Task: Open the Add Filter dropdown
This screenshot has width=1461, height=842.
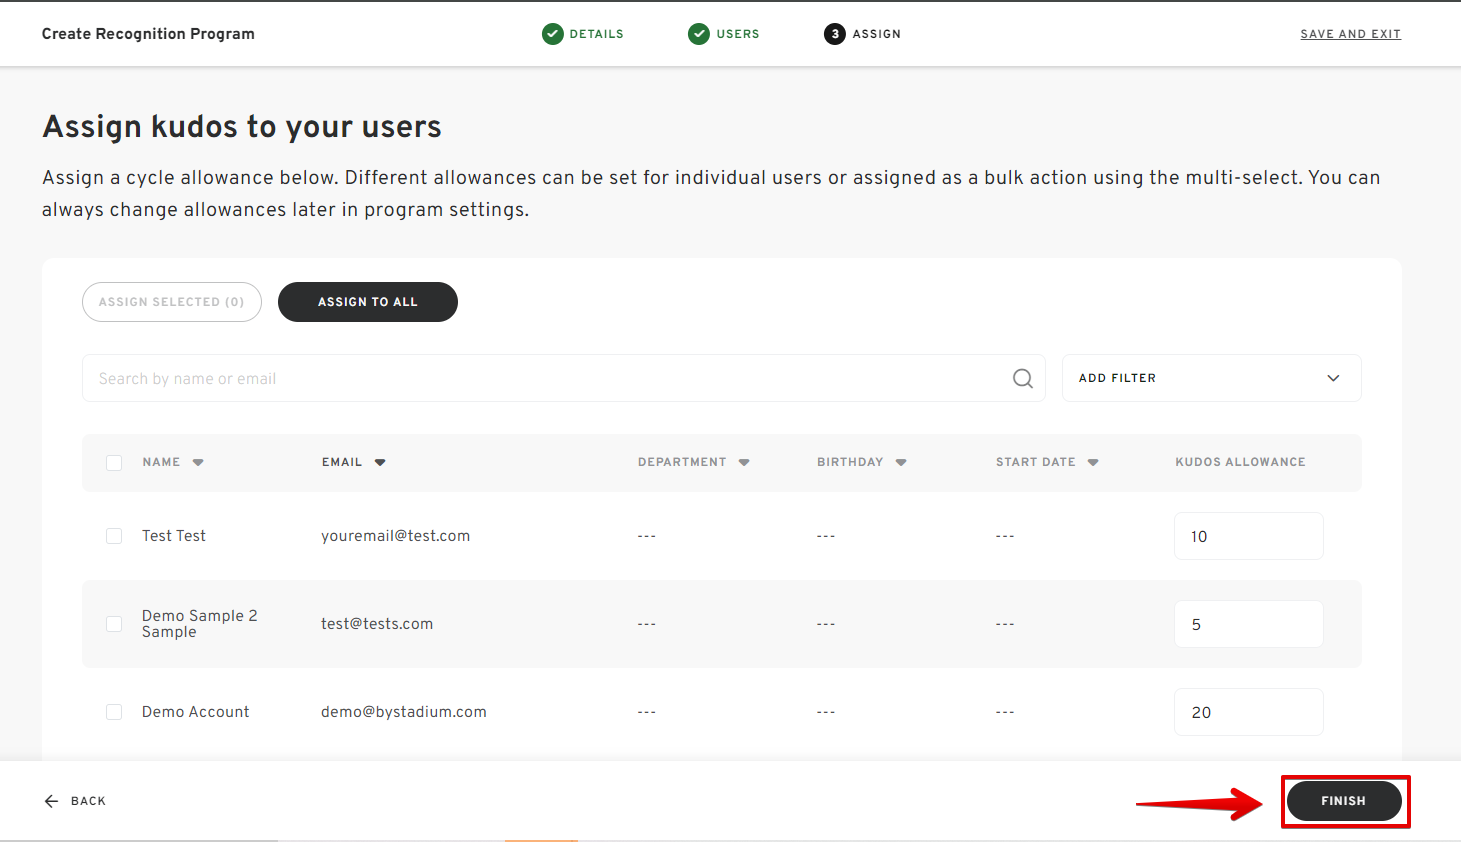Action: (1211, 378)
